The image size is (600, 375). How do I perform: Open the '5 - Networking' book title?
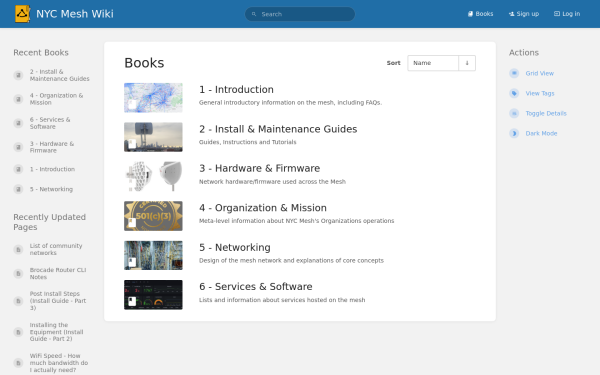(x=235, y=248)
